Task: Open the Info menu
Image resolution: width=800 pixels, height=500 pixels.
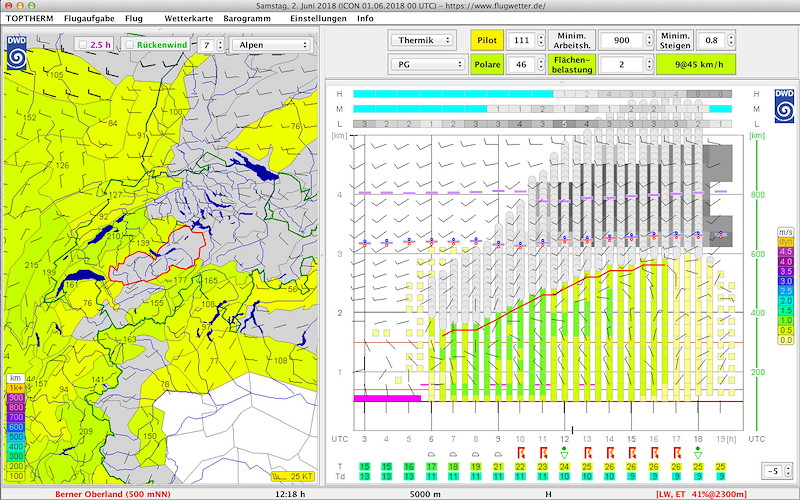Action: [365, 18]
